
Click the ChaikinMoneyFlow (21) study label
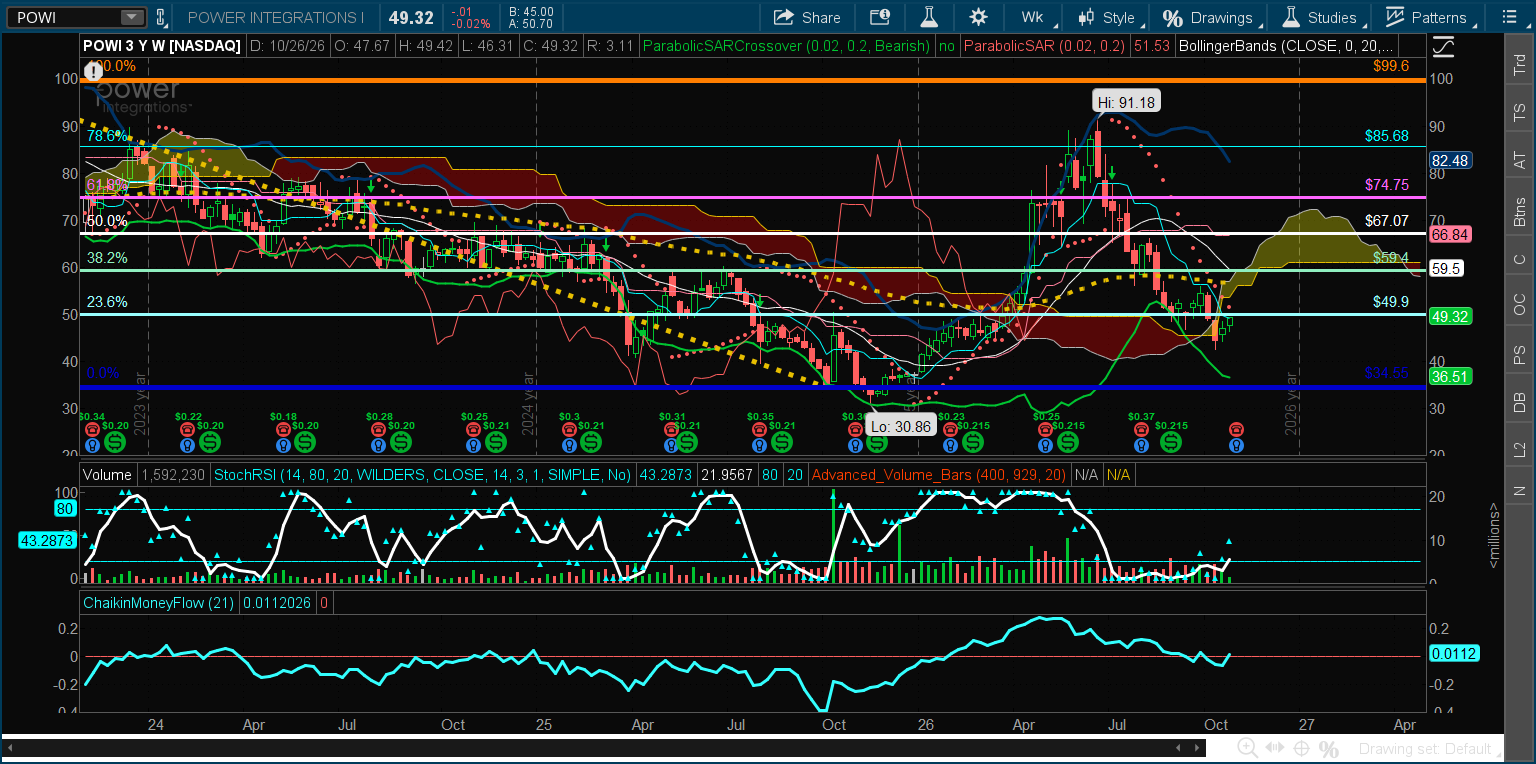coord(158,603)
